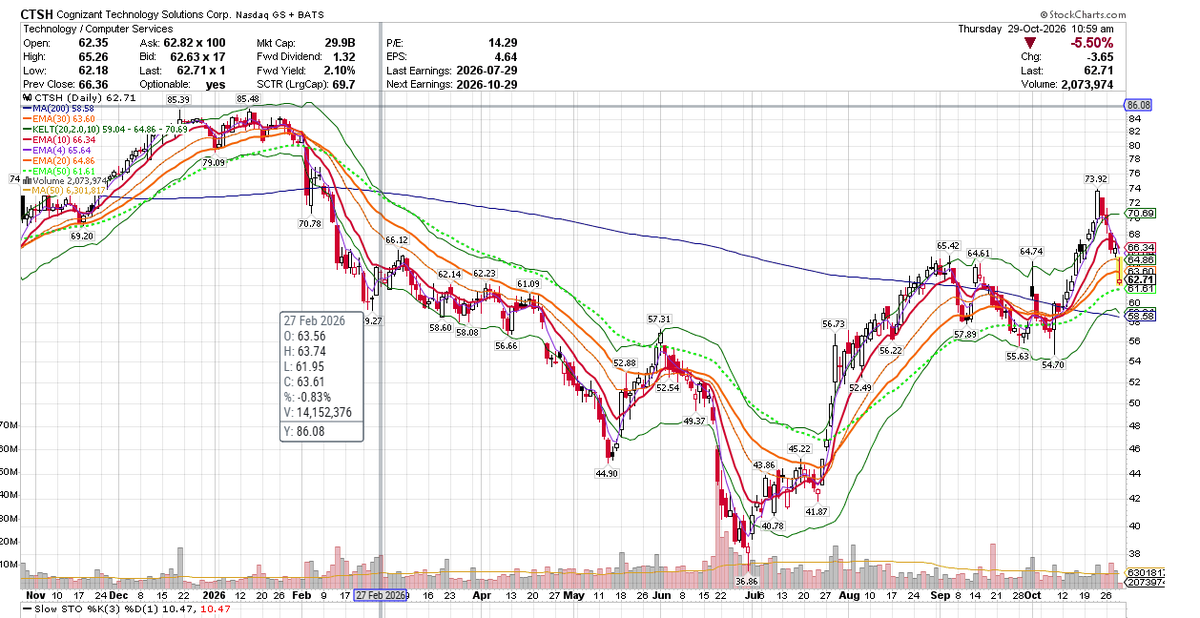Click the 27 Feb 2026 date marker on time axis
Image resolution: width=1200 pixels, height=618 pixels.
(x=379, y=594)
